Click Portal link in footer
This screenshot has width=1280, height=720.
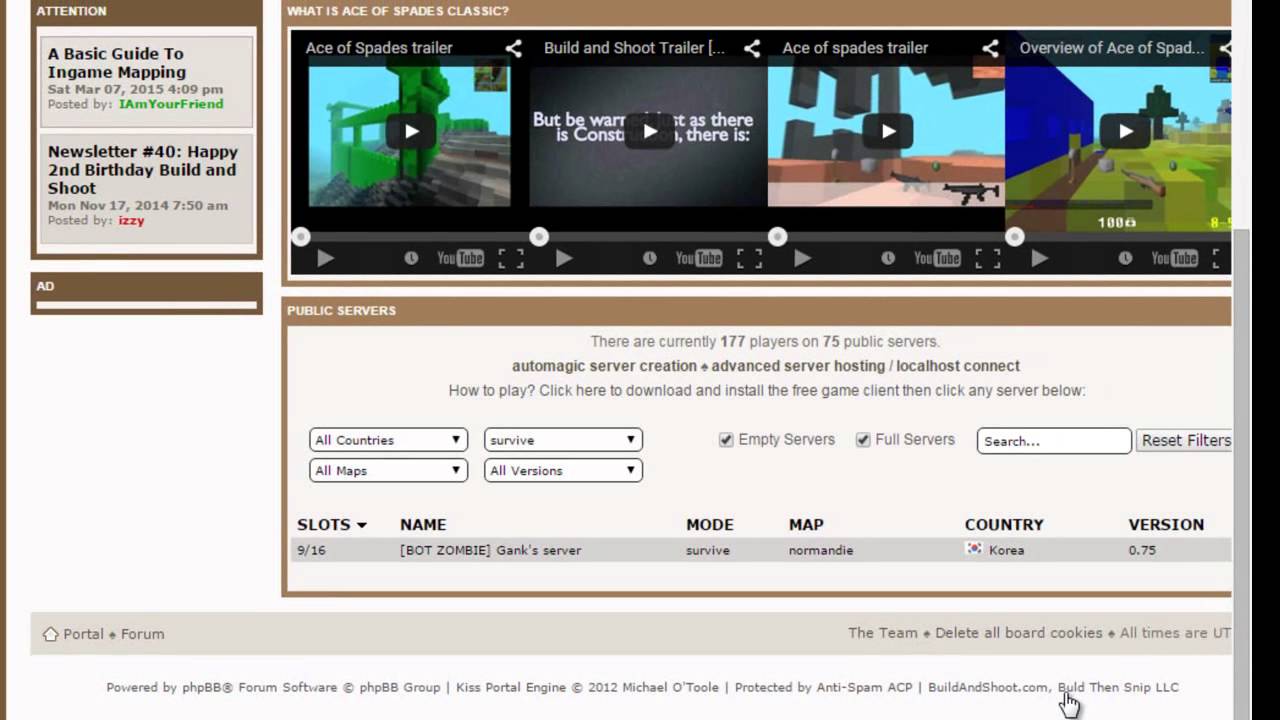(x=83, y=634)
